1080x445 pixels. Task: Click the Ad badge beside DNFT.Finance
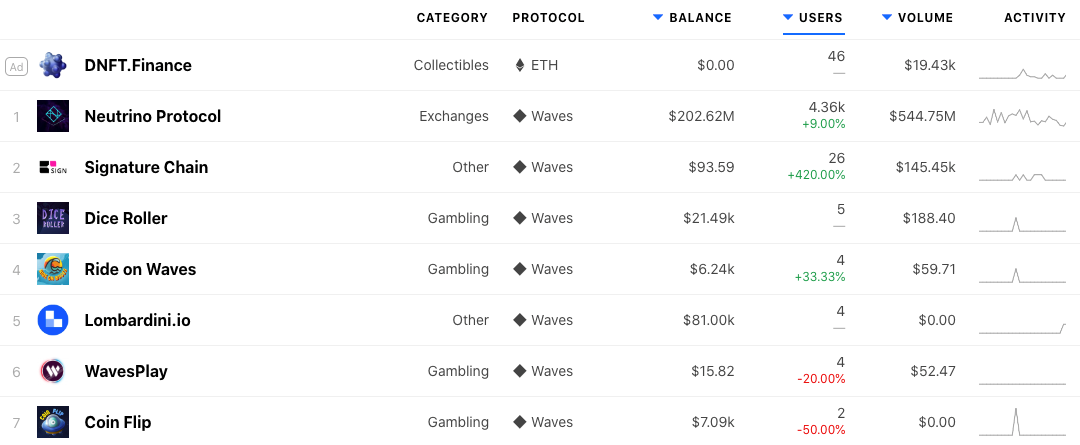tap(17, 67)
